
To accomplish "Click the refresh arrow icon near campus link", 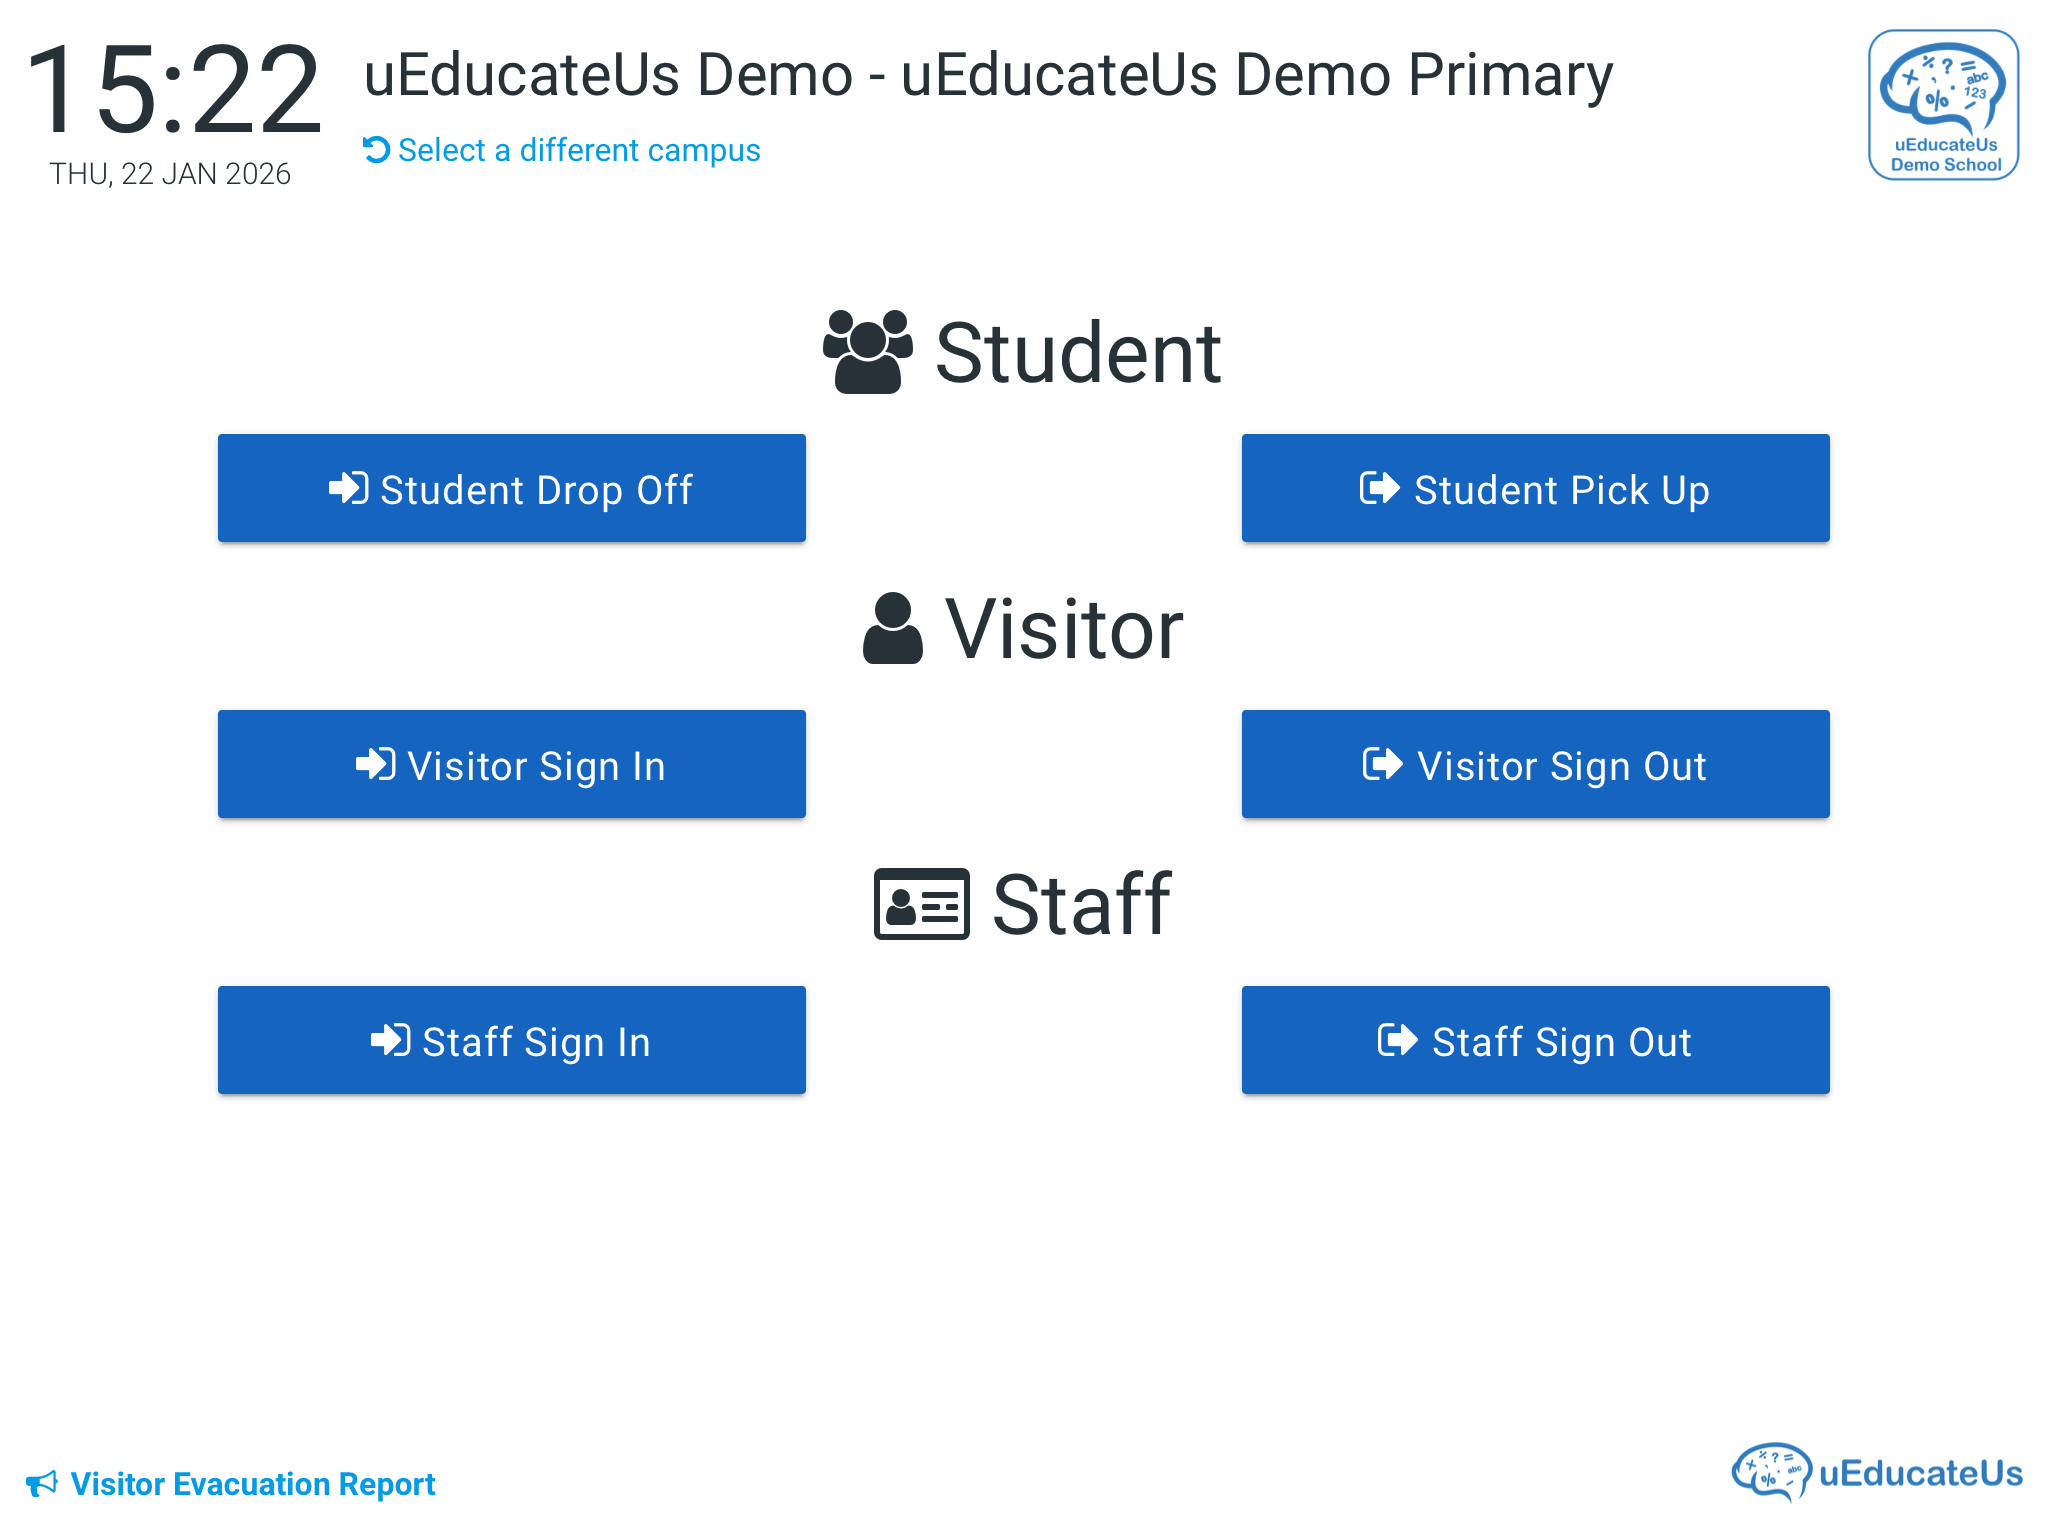I will (x=376, y=150).
